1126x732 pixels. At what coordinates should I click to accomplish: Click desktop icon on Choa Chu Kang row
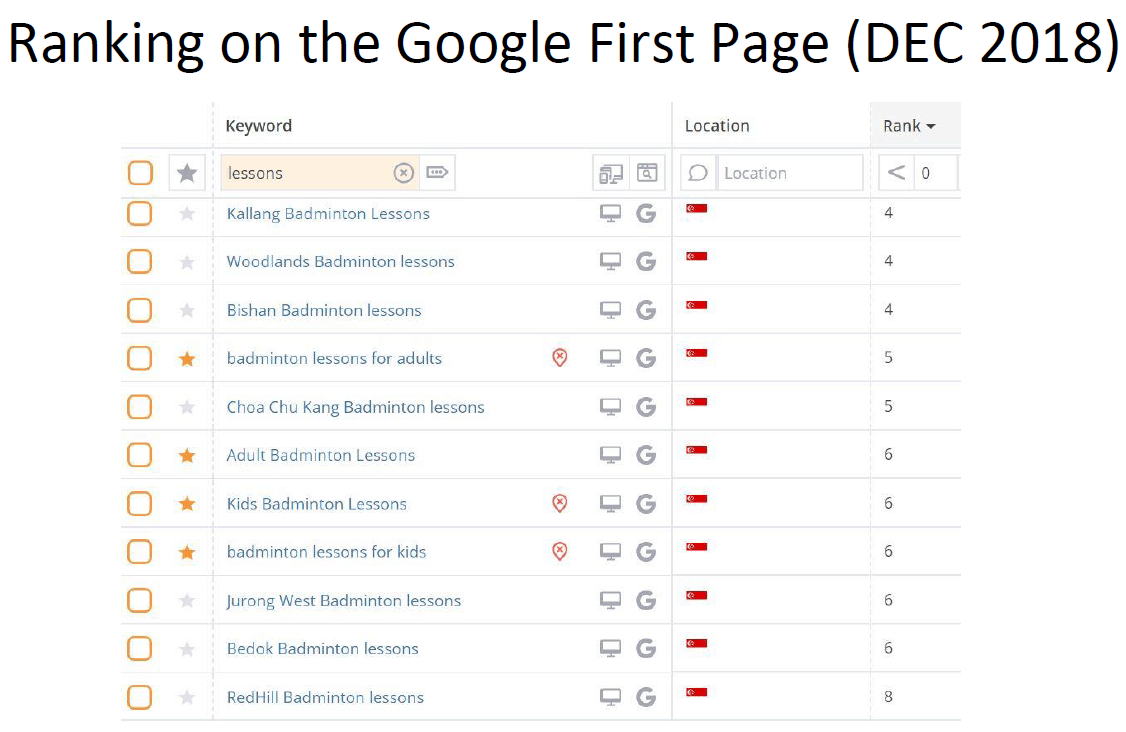(610, 407)
